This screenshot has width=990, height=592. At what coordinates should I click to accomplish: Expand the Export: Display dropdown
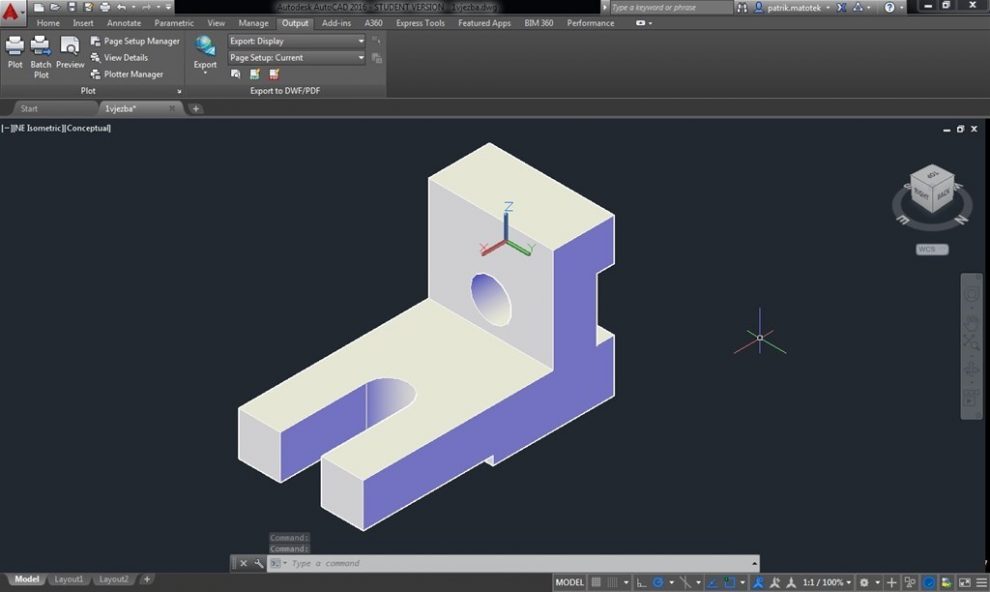tap(297, 41)
